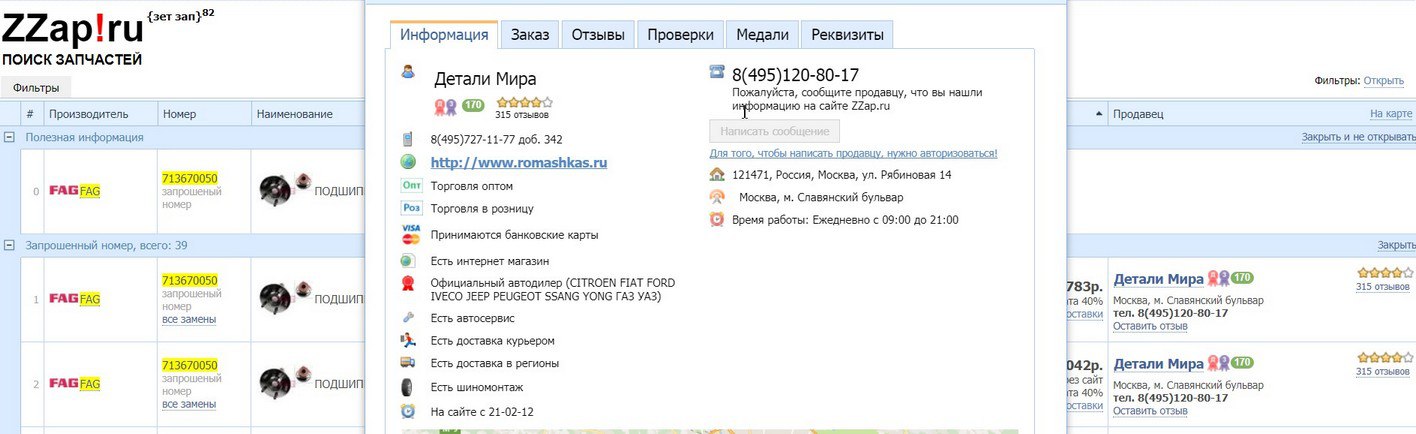Open the Реквизиты tab
Viewport: 1416px width, 434px height.
[847, 34]
